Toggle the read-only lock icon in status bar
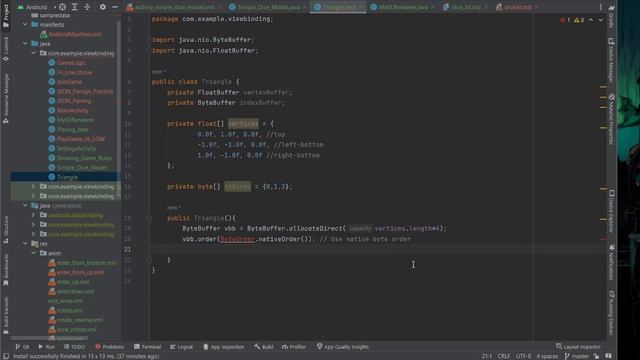Viewport: 640px width, 360px height. [596, 356]
